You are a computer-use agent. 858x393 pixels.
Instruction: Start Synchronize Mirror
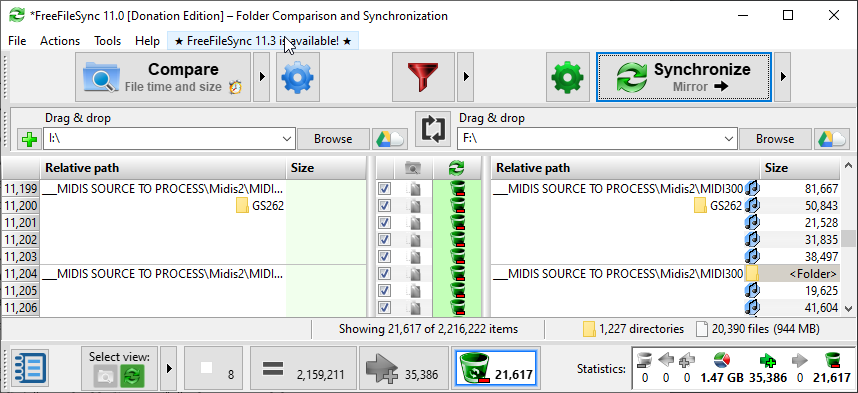pyautogui.click(x=684, y=77)
